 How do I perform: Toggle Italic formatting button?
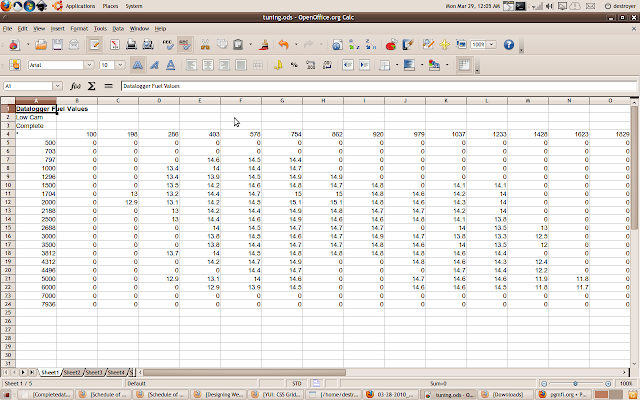click(153, 65)
